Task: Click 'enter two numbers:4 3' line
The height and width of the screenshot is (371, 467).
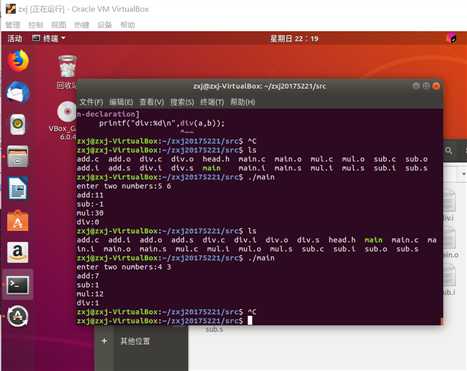Action: 124,267
